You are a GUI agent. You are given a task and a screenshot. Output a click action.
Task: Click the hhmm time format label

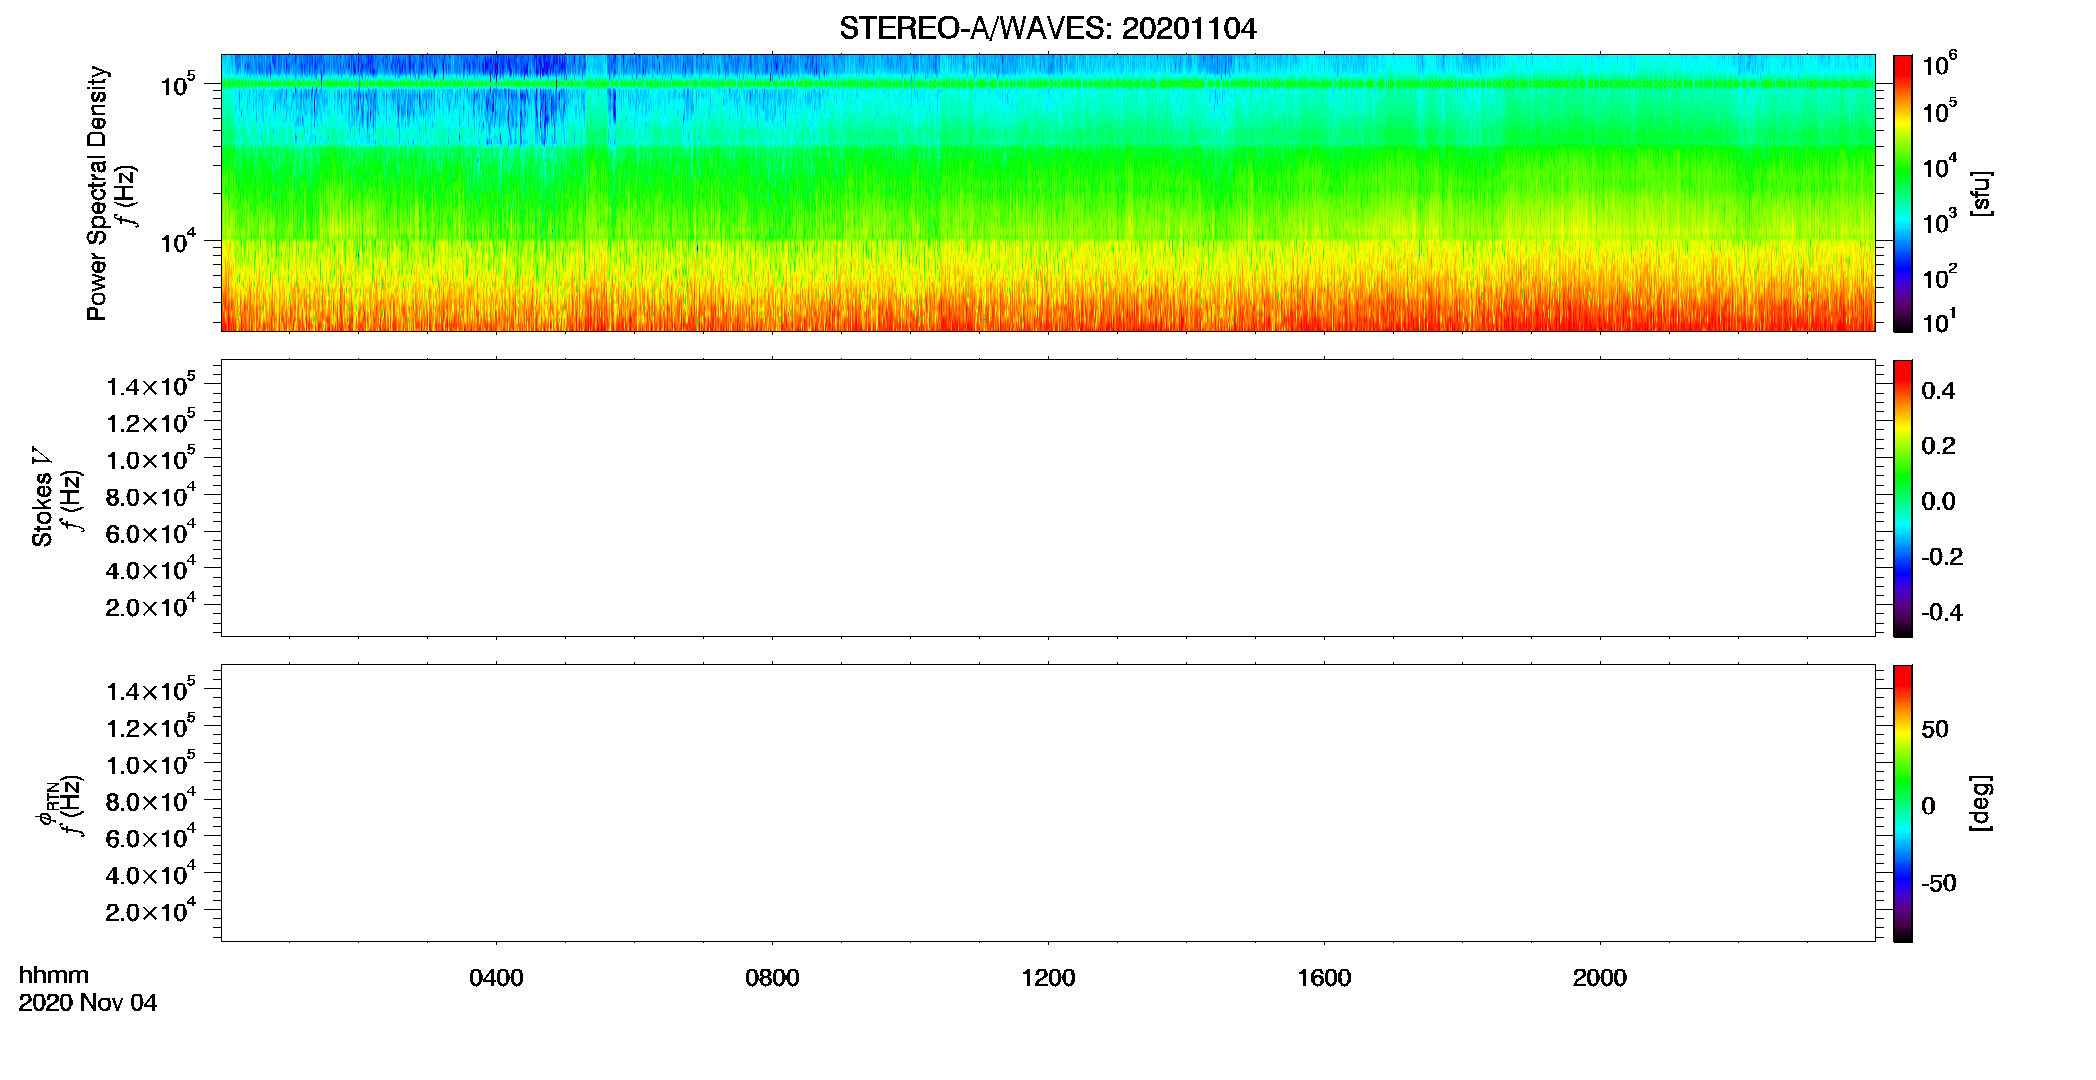54,976
